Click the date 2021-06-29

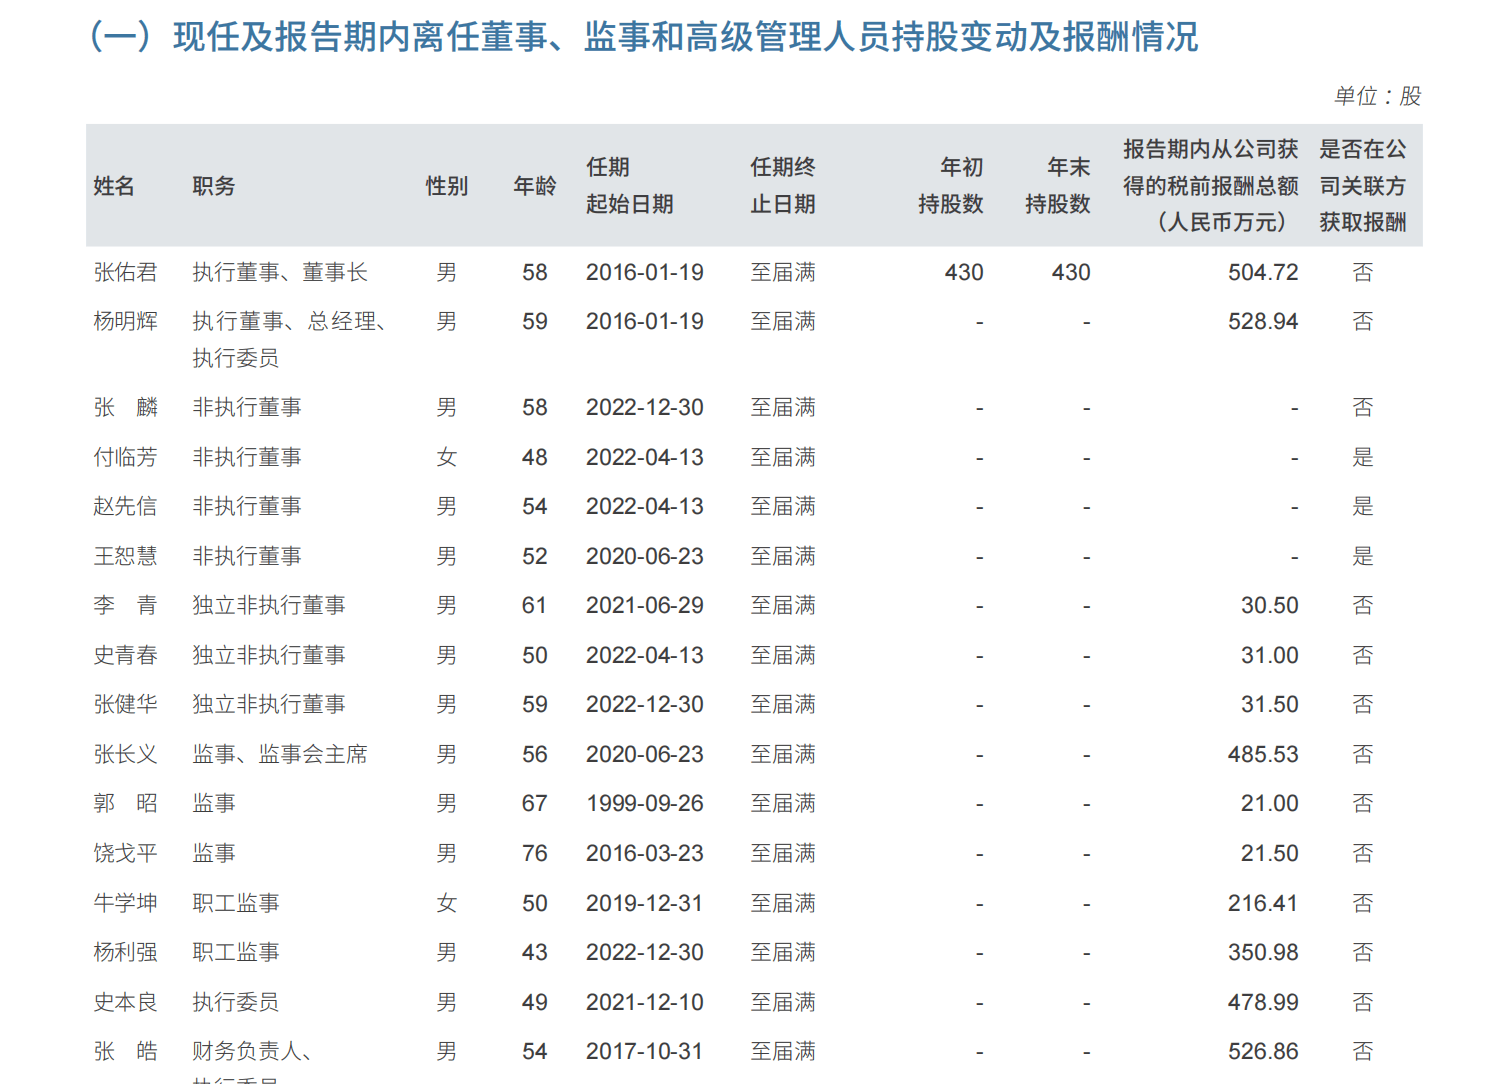pos(645,605)
